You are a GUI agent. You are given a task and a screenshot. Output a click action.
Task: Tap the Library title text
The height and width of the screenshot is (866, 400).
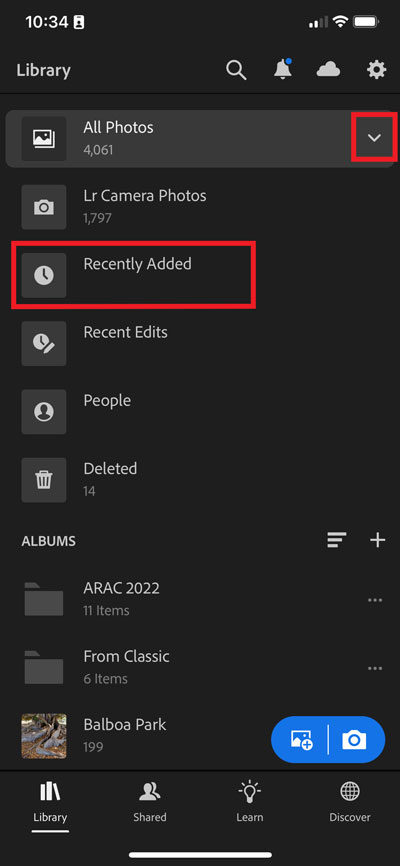(x=44, y=71)
